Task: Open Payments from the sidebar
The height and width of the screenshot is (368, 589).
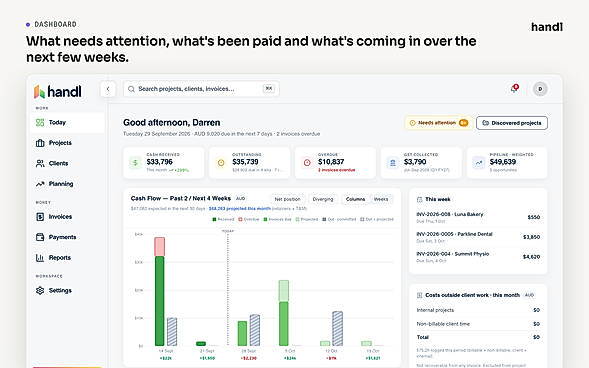Action: [67, 237]
